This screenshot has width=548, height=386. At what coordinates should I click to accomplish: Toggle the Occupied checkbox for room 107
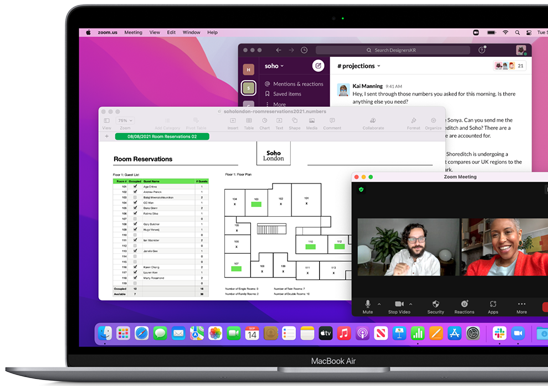135,219
